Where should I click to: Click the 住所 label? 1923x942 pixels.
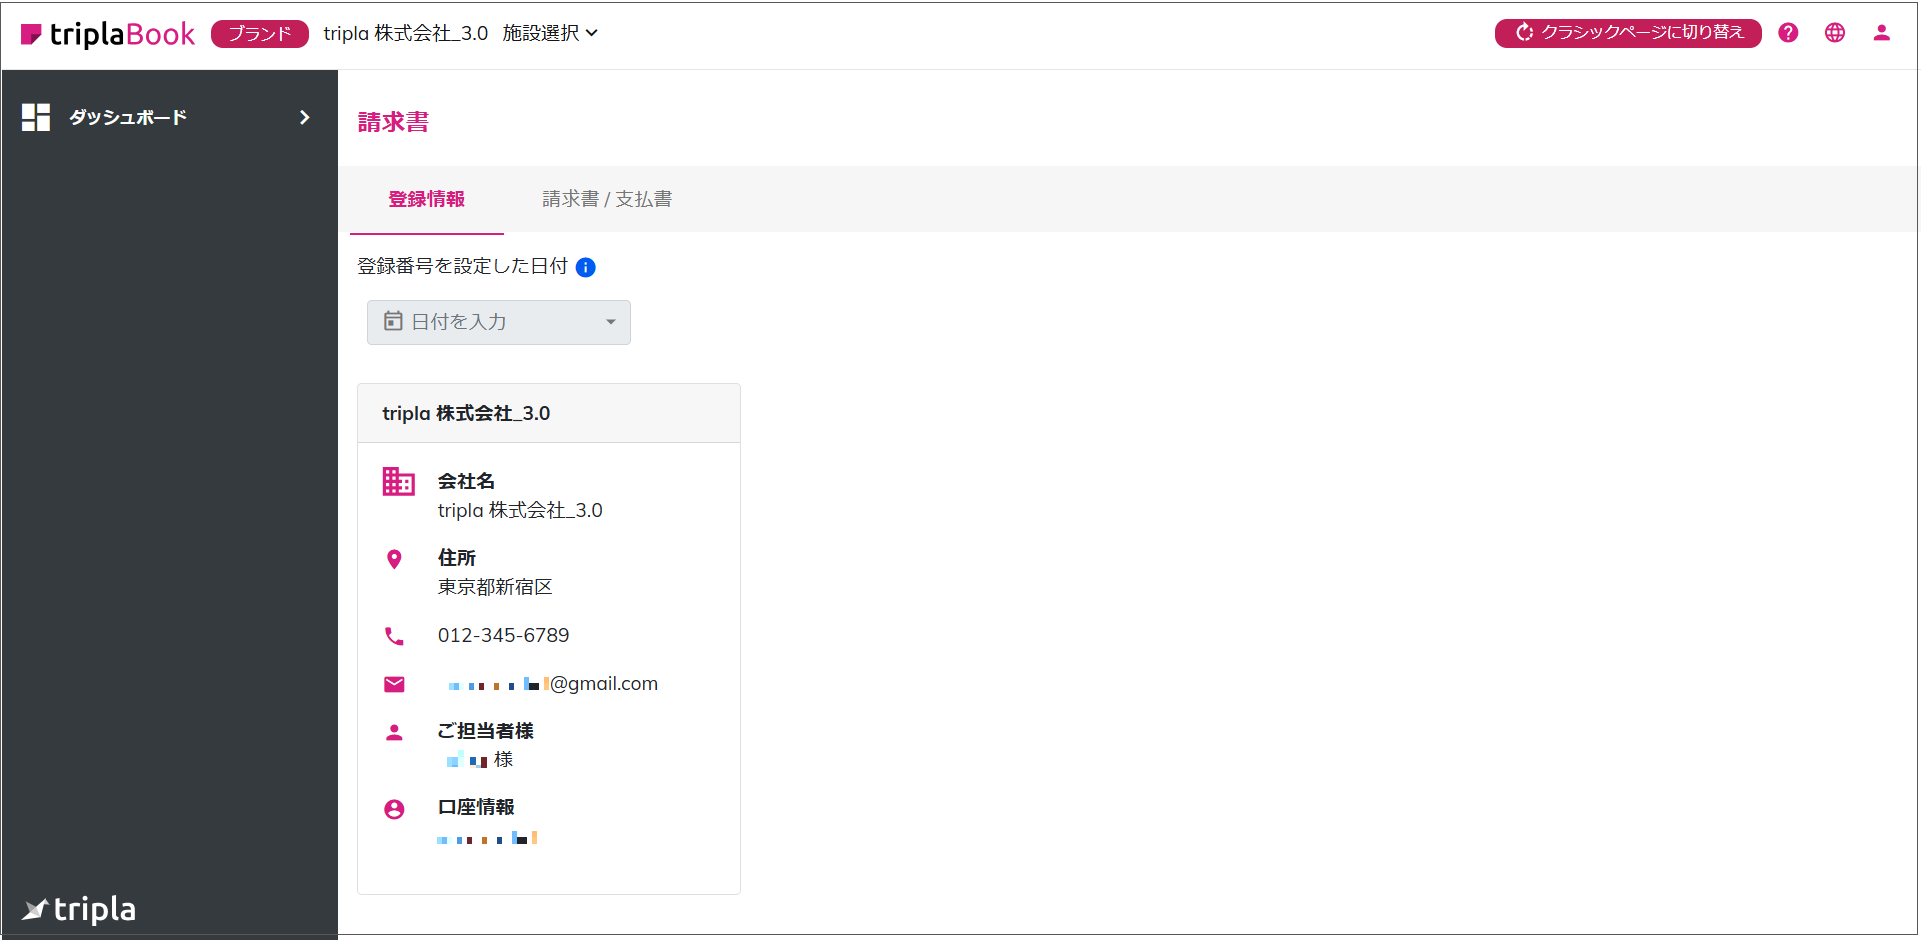pyautogui.click(x=457, y=558)
